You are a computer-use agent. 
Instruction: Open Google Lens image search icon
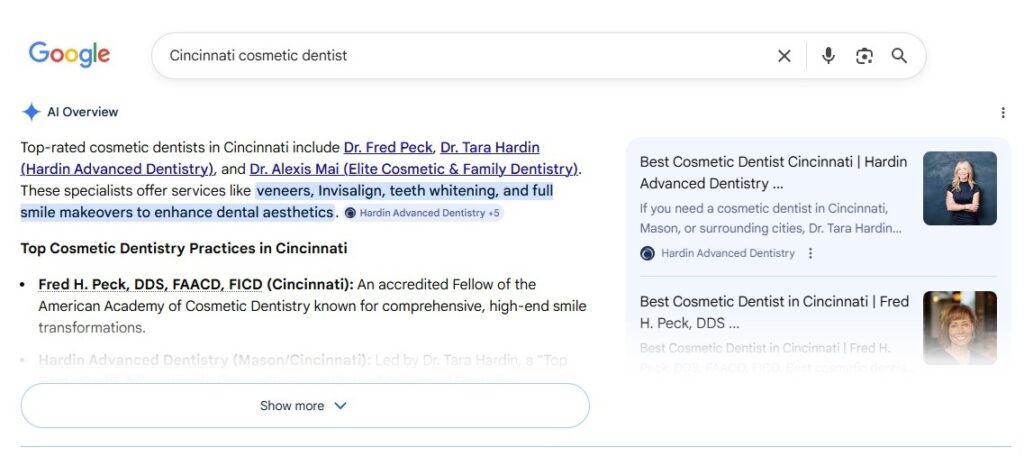(x=864, y=56)
